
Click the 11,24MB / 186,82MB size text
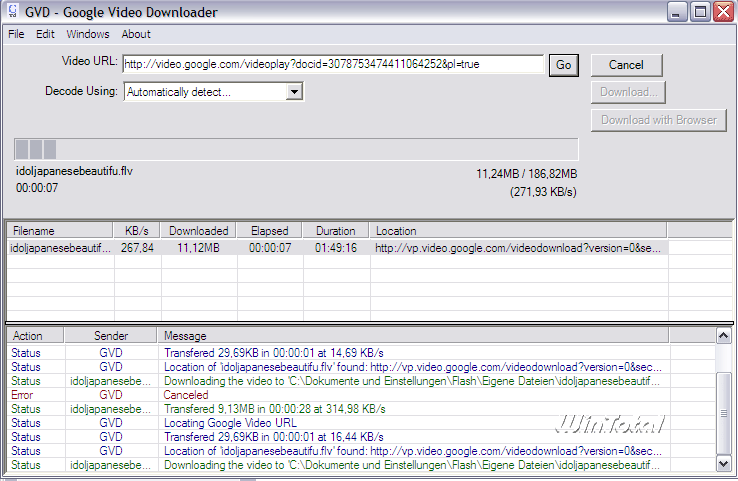click(527, 174)
